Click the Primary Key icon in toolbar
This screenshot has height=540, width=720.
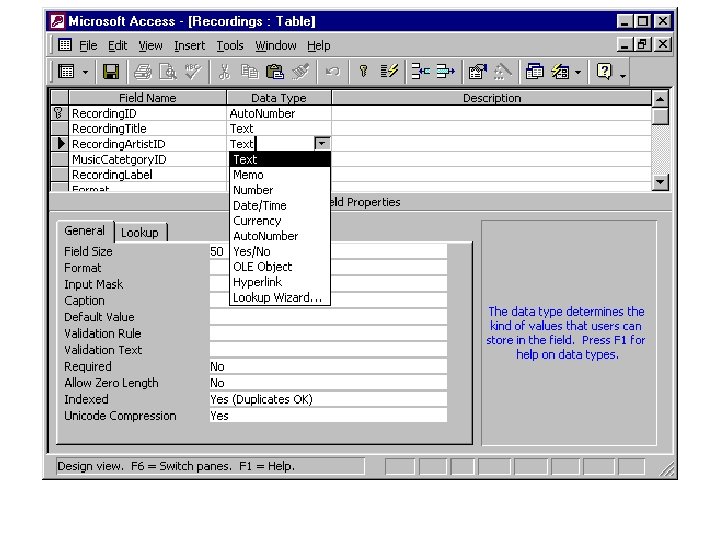363,71
